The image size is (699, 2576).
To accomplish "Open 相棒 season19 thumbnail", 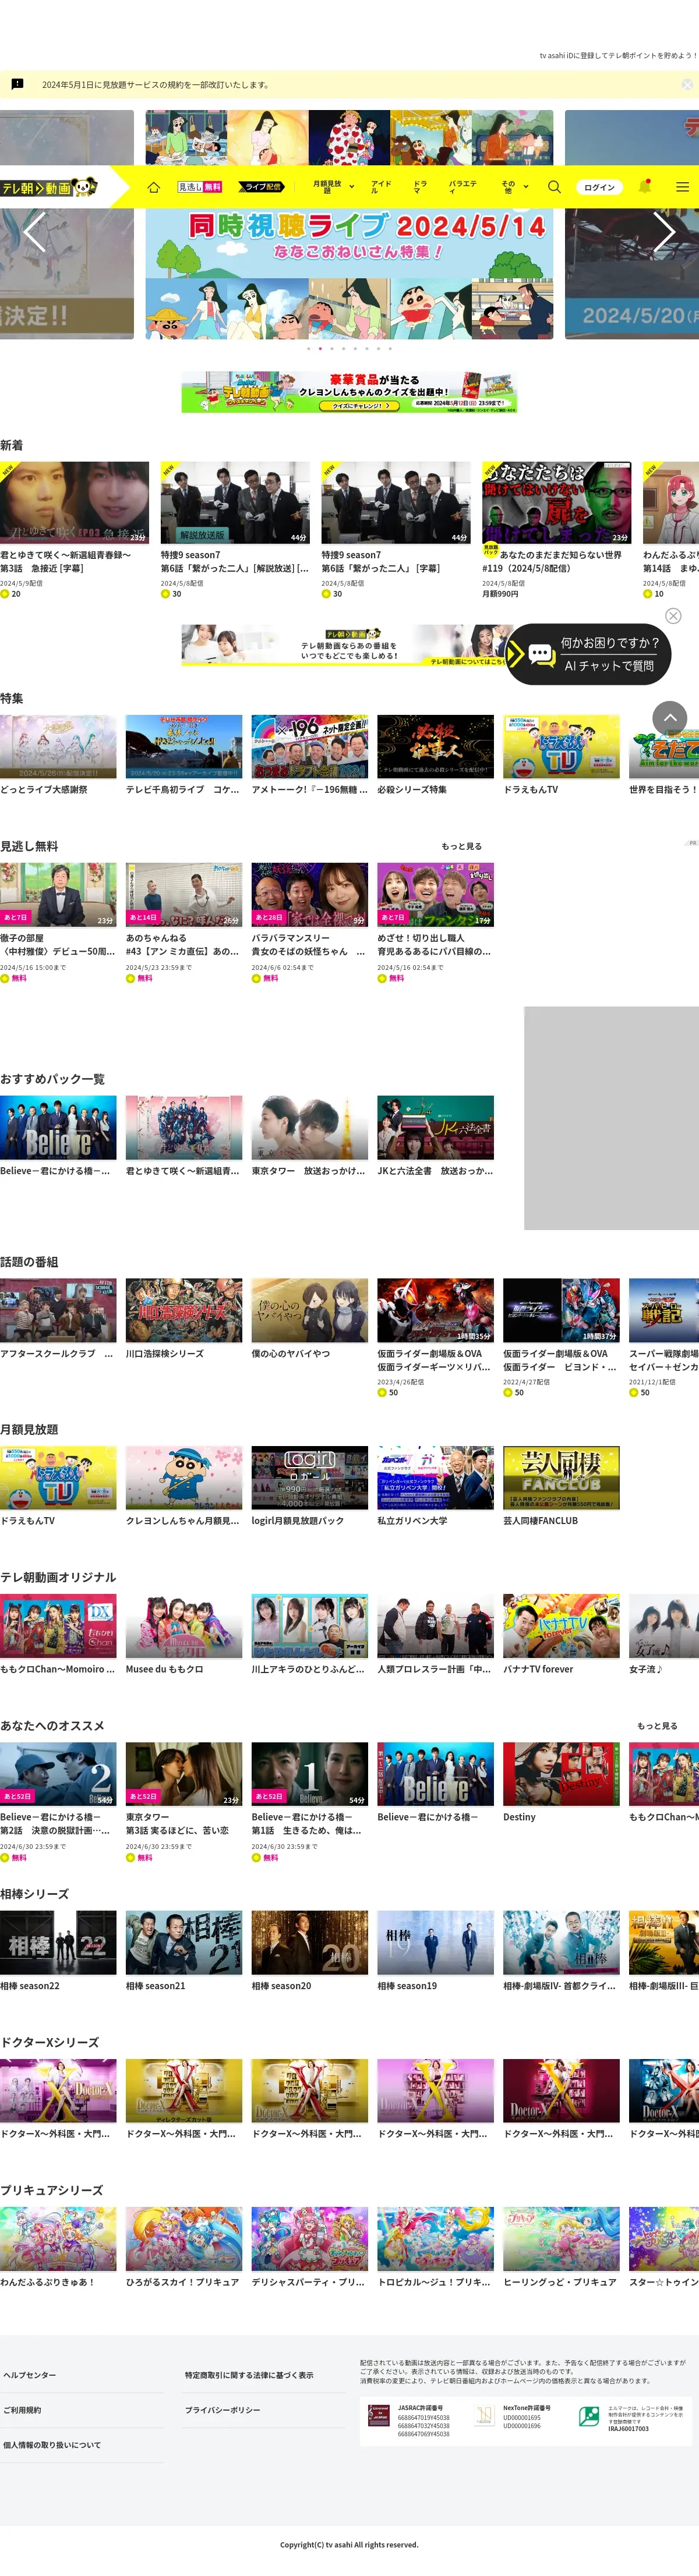I will coord(435,1942).
